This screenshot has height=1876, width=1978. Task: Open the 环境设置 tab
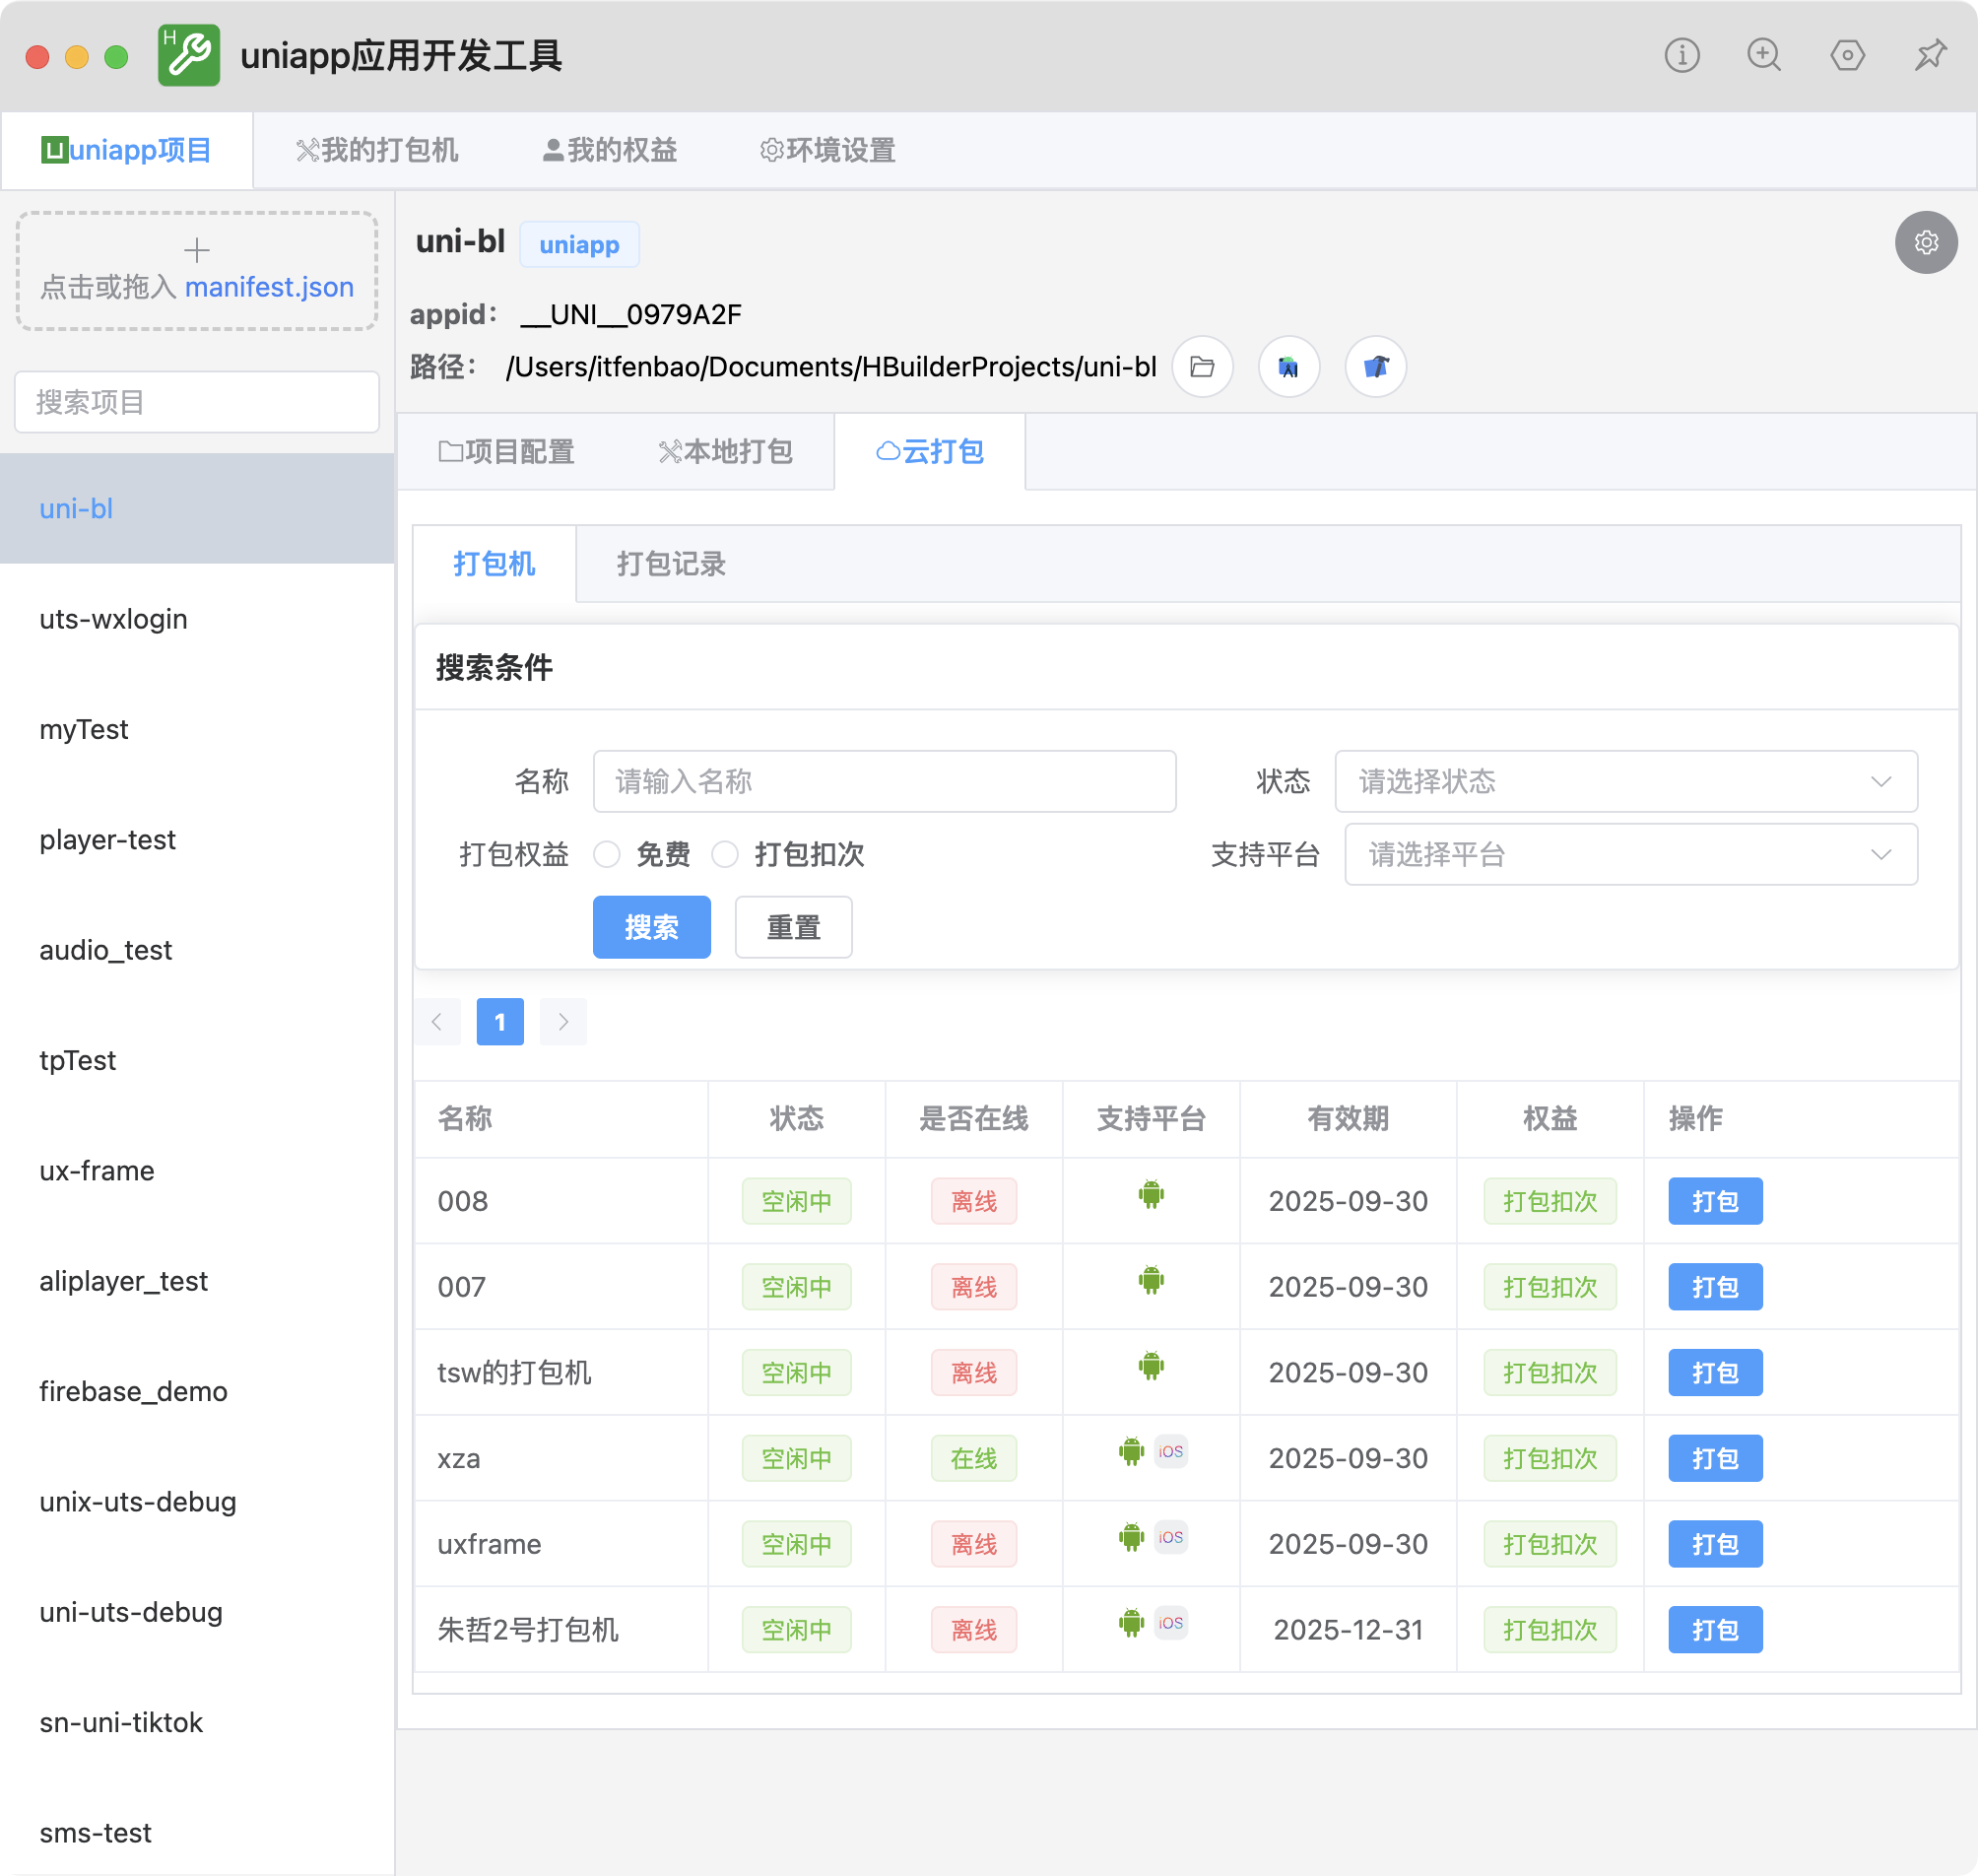(828, 150)
